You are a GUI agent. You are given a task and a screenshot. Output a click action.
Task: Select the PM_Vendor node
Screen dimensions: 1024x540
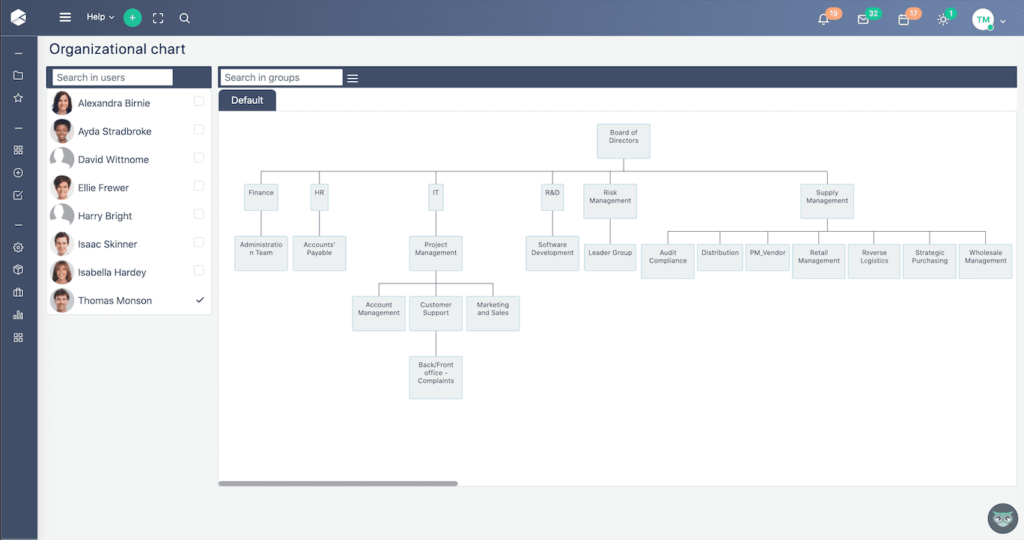767,257
